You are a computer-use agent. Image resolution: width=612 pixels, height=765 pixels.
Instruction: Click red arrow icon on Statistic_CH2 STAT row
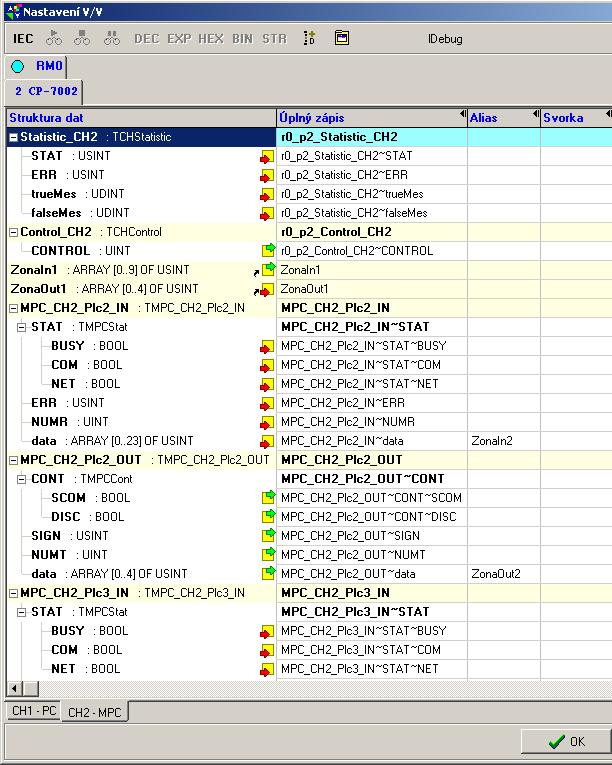[x=266, y=157]
